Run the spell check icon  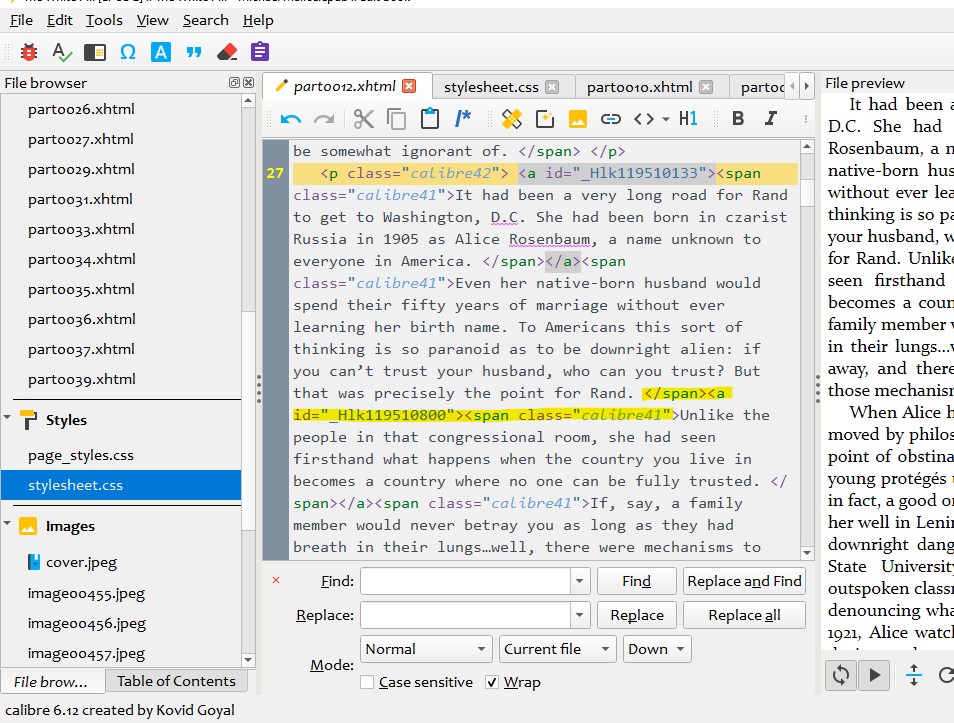61,52
